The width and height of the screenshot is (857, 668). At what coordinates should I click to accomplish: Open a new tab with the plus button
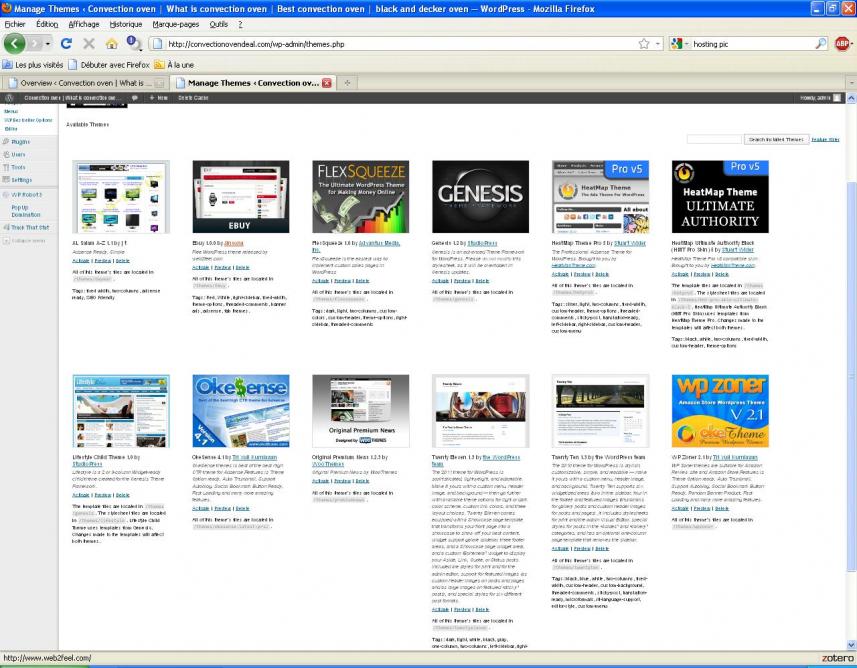click(x=347, y=83)
